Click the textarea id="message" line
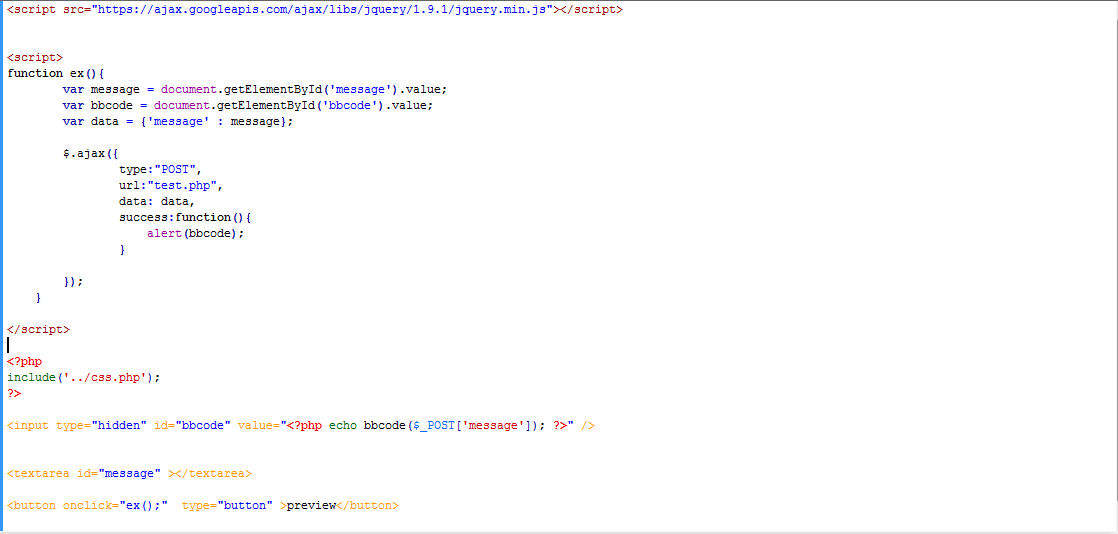1118x534 pixels. click(129, 473)
